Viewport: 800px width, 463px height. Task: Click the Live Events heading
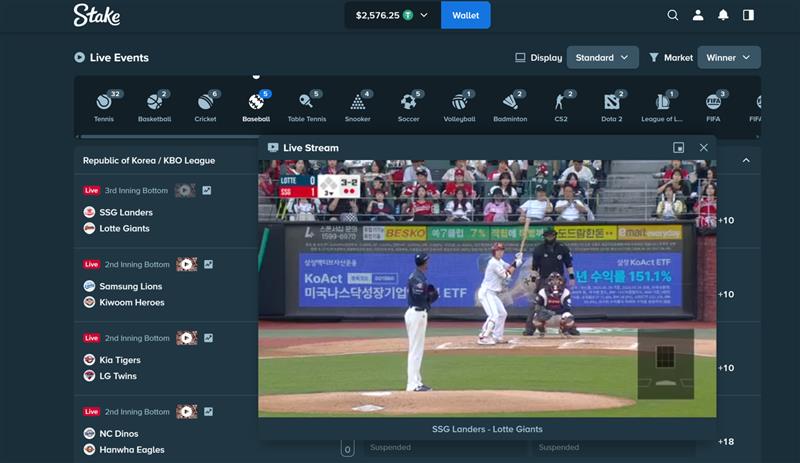119,58
